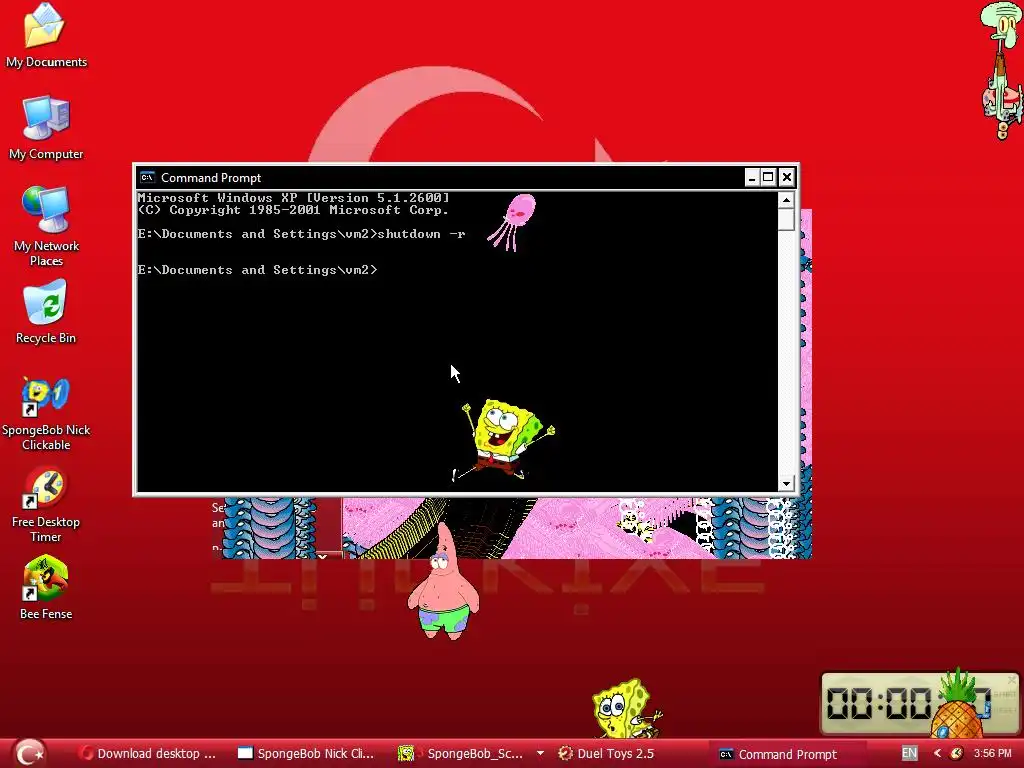Close the Command Prompt window
The height and width of the screenshot is (768, 1024).
pyautogui.click(x=787, y=177)
